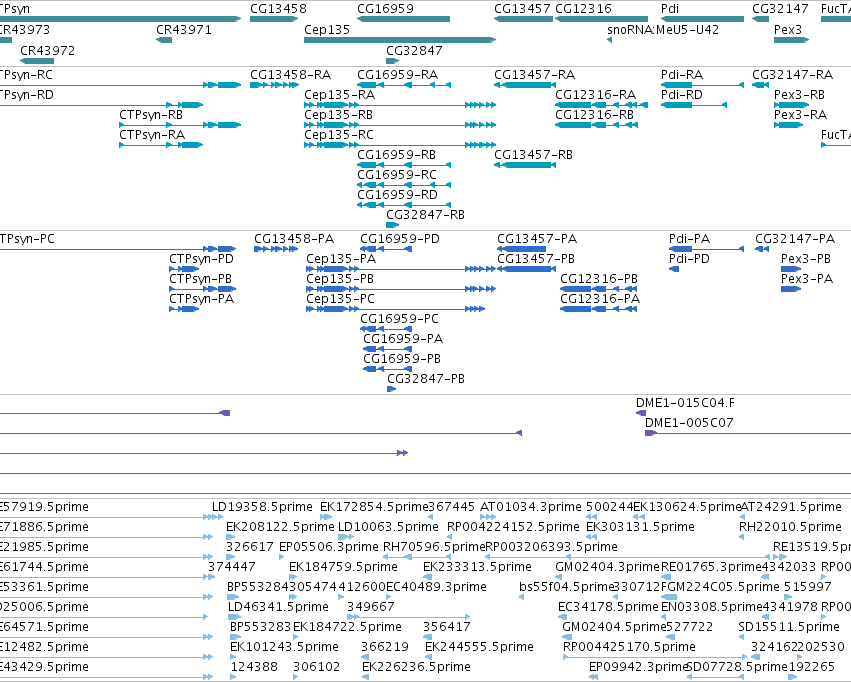Image resolution: width=851 pixels, height=682 pixels.
Task: Click the RH22010.5prime EST label
Action: pyautogui.click(x=790, y=527)
